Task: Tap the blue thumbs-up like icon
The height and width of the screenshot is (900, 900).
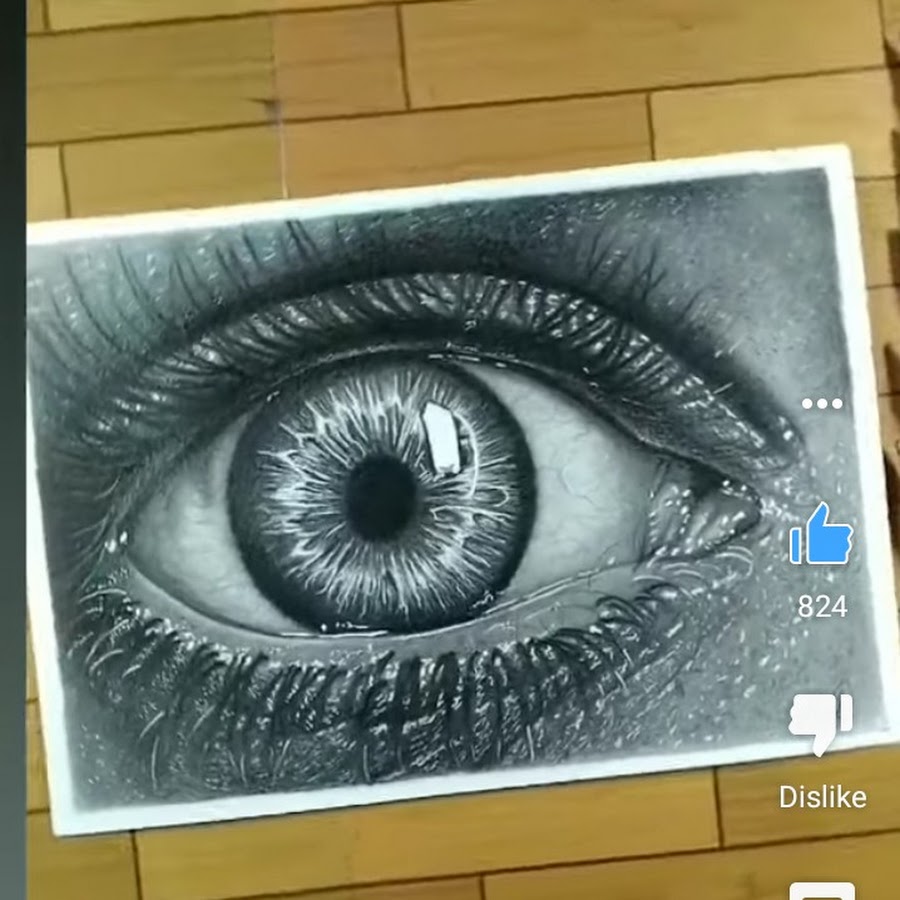Action: click(821, 533)
